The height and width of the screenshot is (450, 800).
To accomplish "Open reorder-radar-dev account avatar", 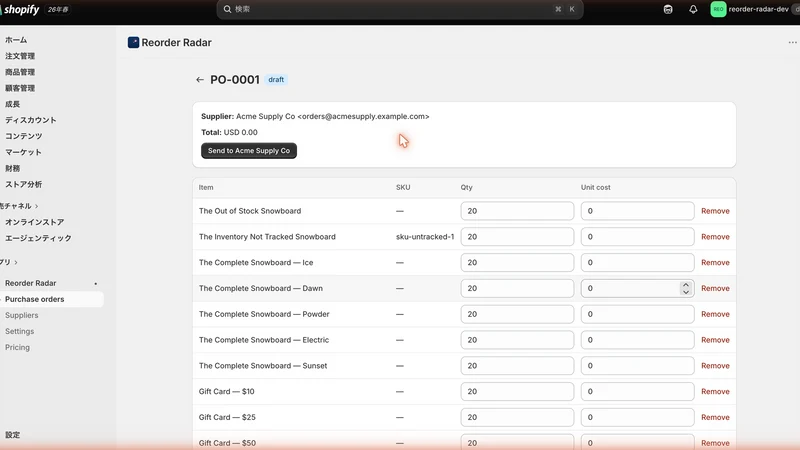I will click(x=718, y=9).
